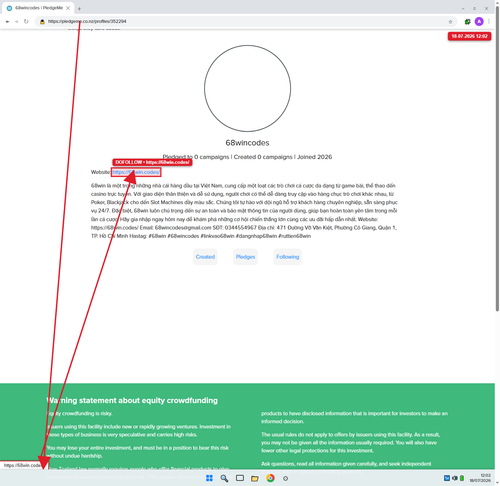Open the extensions puzzle icon
The width and height of the screenshot is (500, 486).
pyautogui.click(x=467, y=22)
